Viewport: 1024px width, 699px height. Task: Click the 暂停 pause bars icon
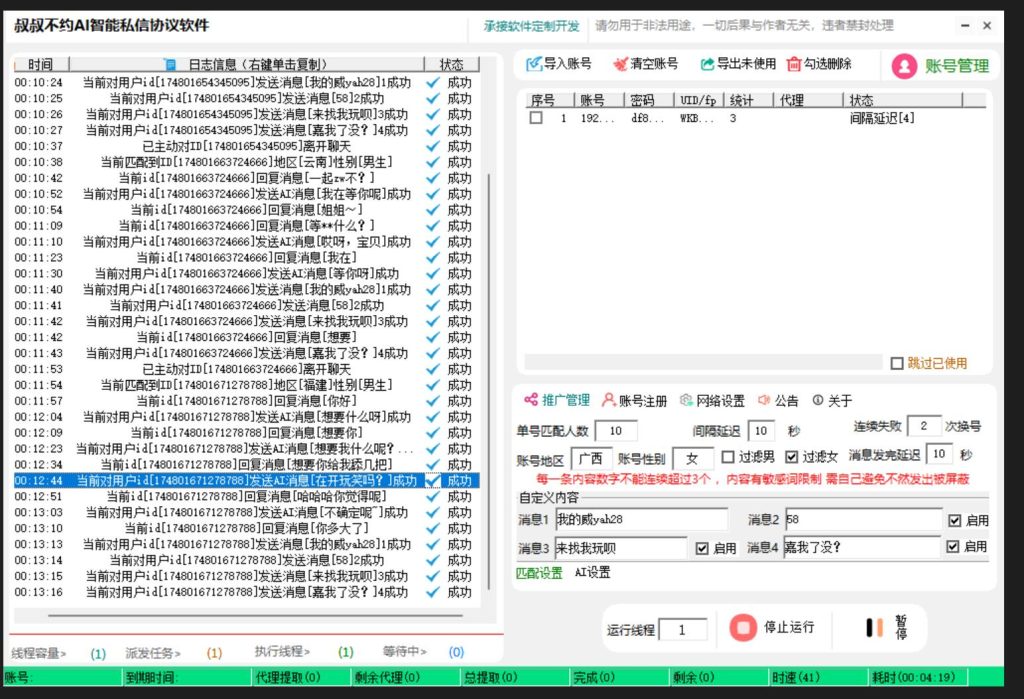[874, 628]
